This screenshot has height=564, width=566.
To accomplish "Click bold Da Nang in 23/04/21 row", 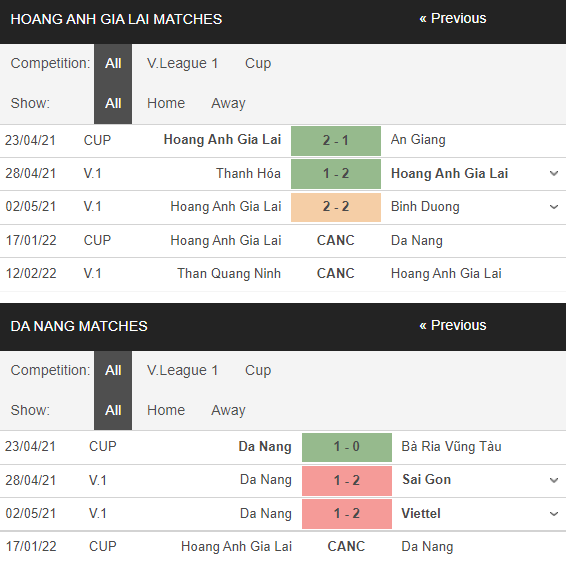I will tap(265, 447).
